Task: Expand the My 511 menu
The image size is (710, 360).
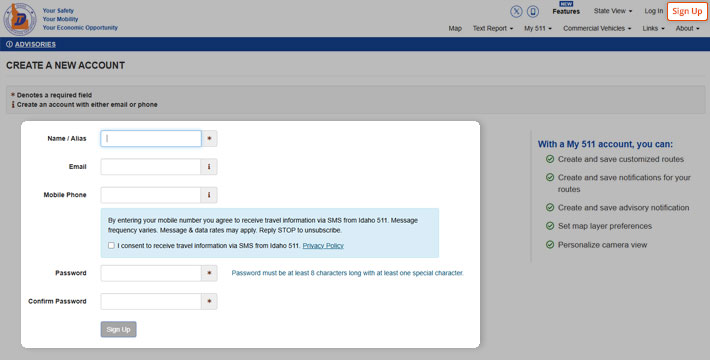Action: coord(538,28)
